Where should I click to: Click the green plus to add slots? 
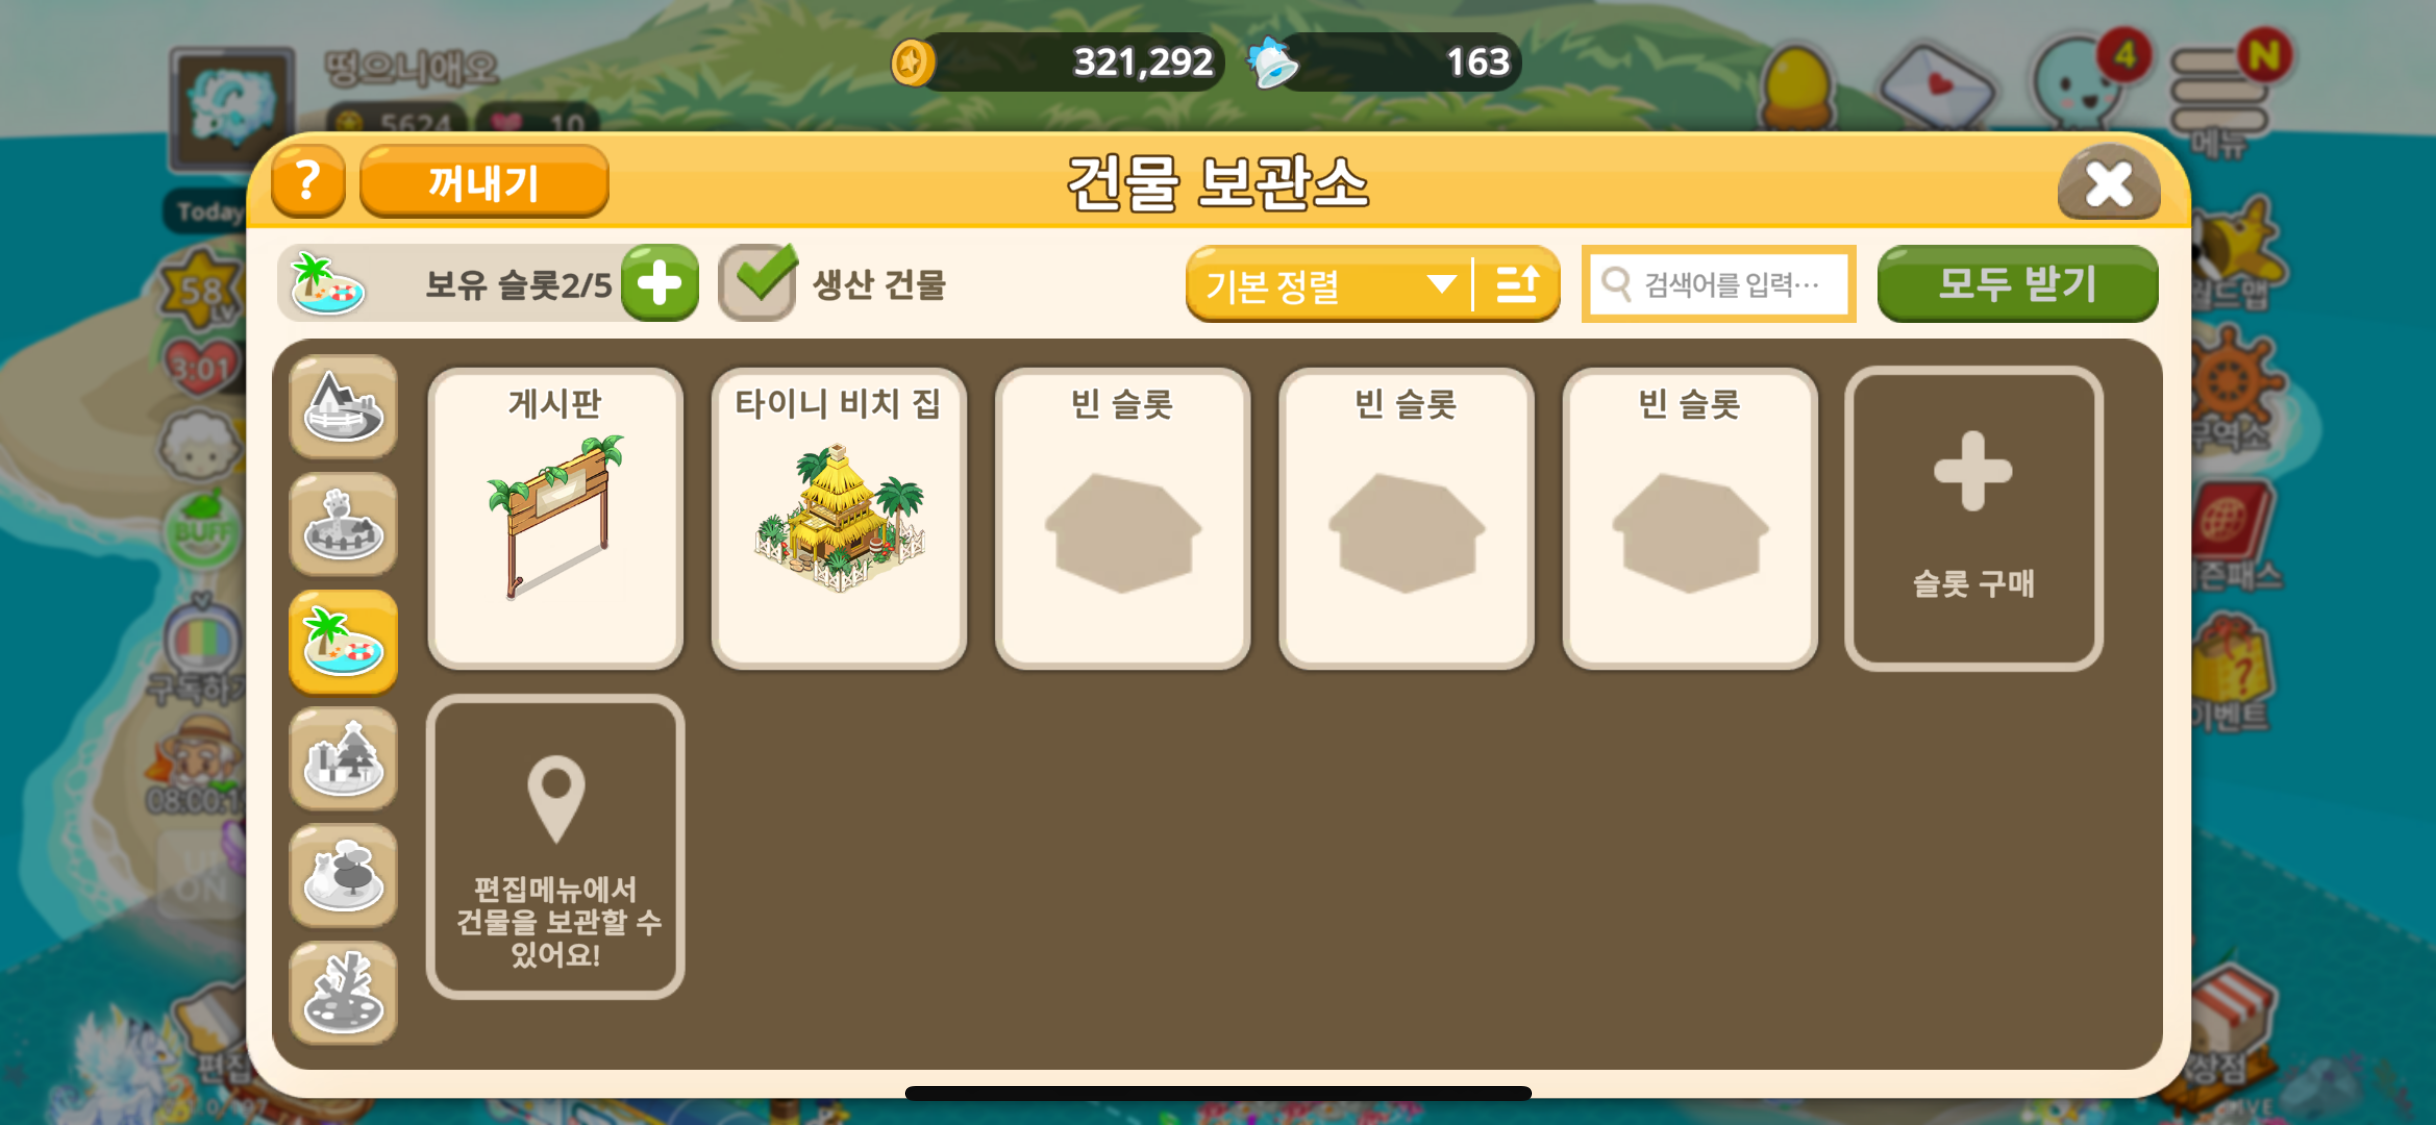point(660,284)
